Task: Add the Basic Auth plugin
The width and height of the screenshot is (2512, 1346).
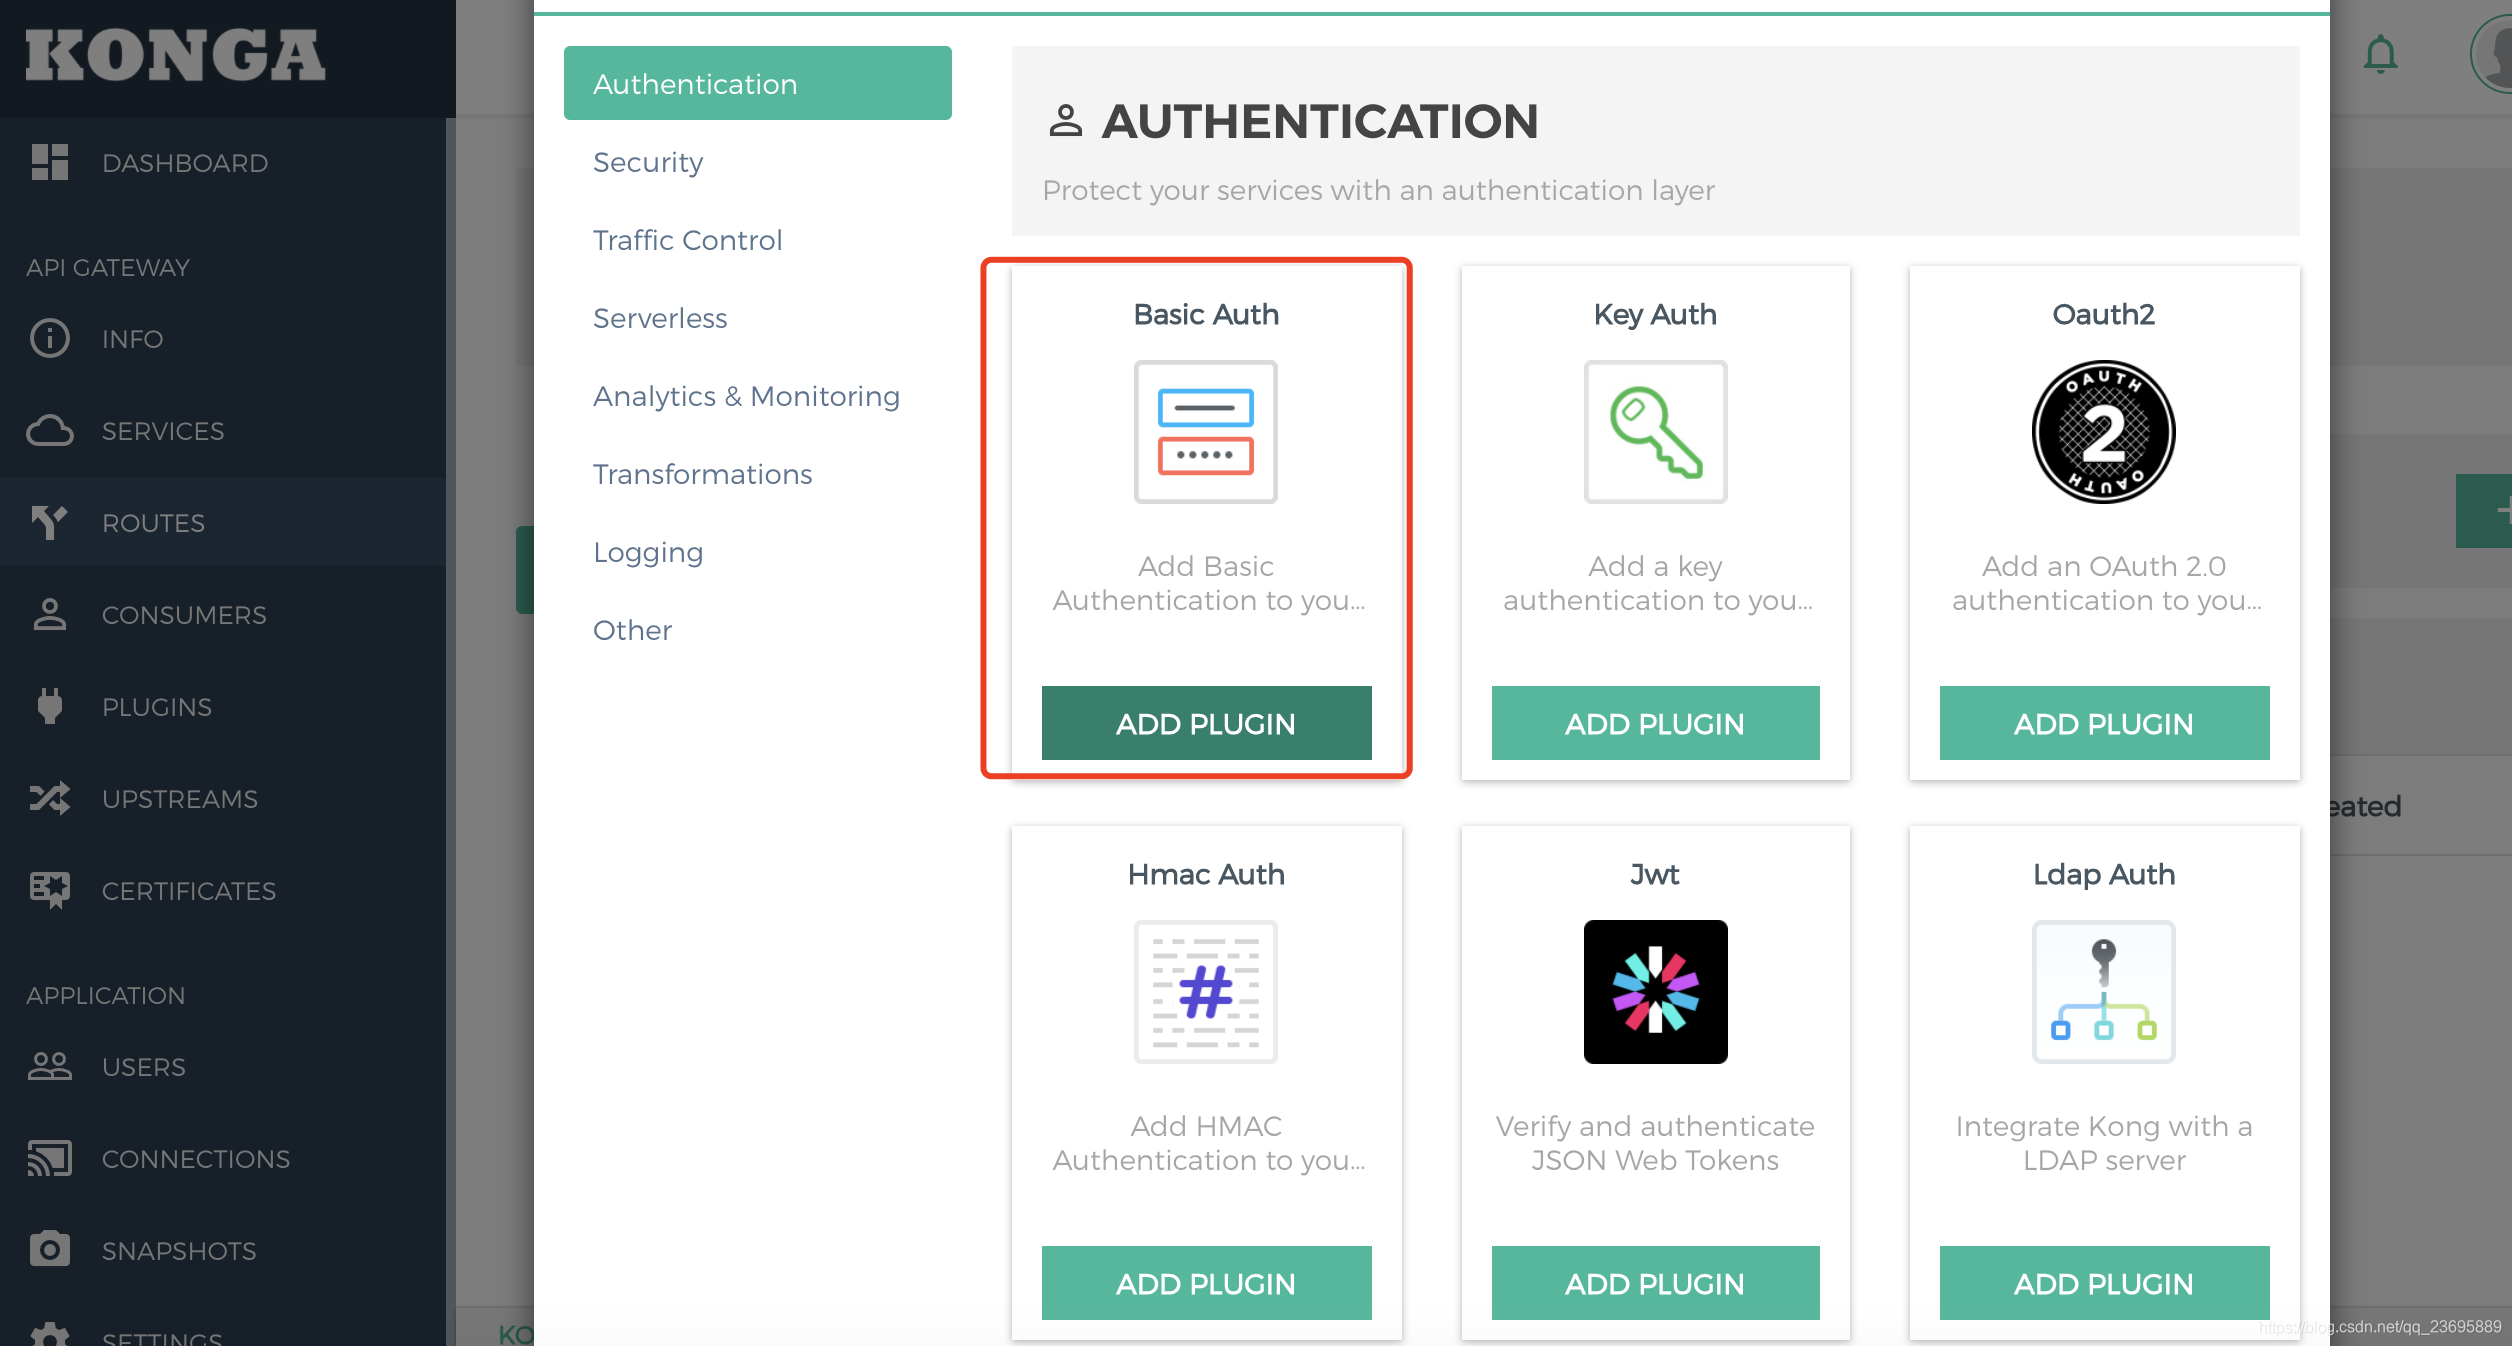Action: pos(1206,723)
